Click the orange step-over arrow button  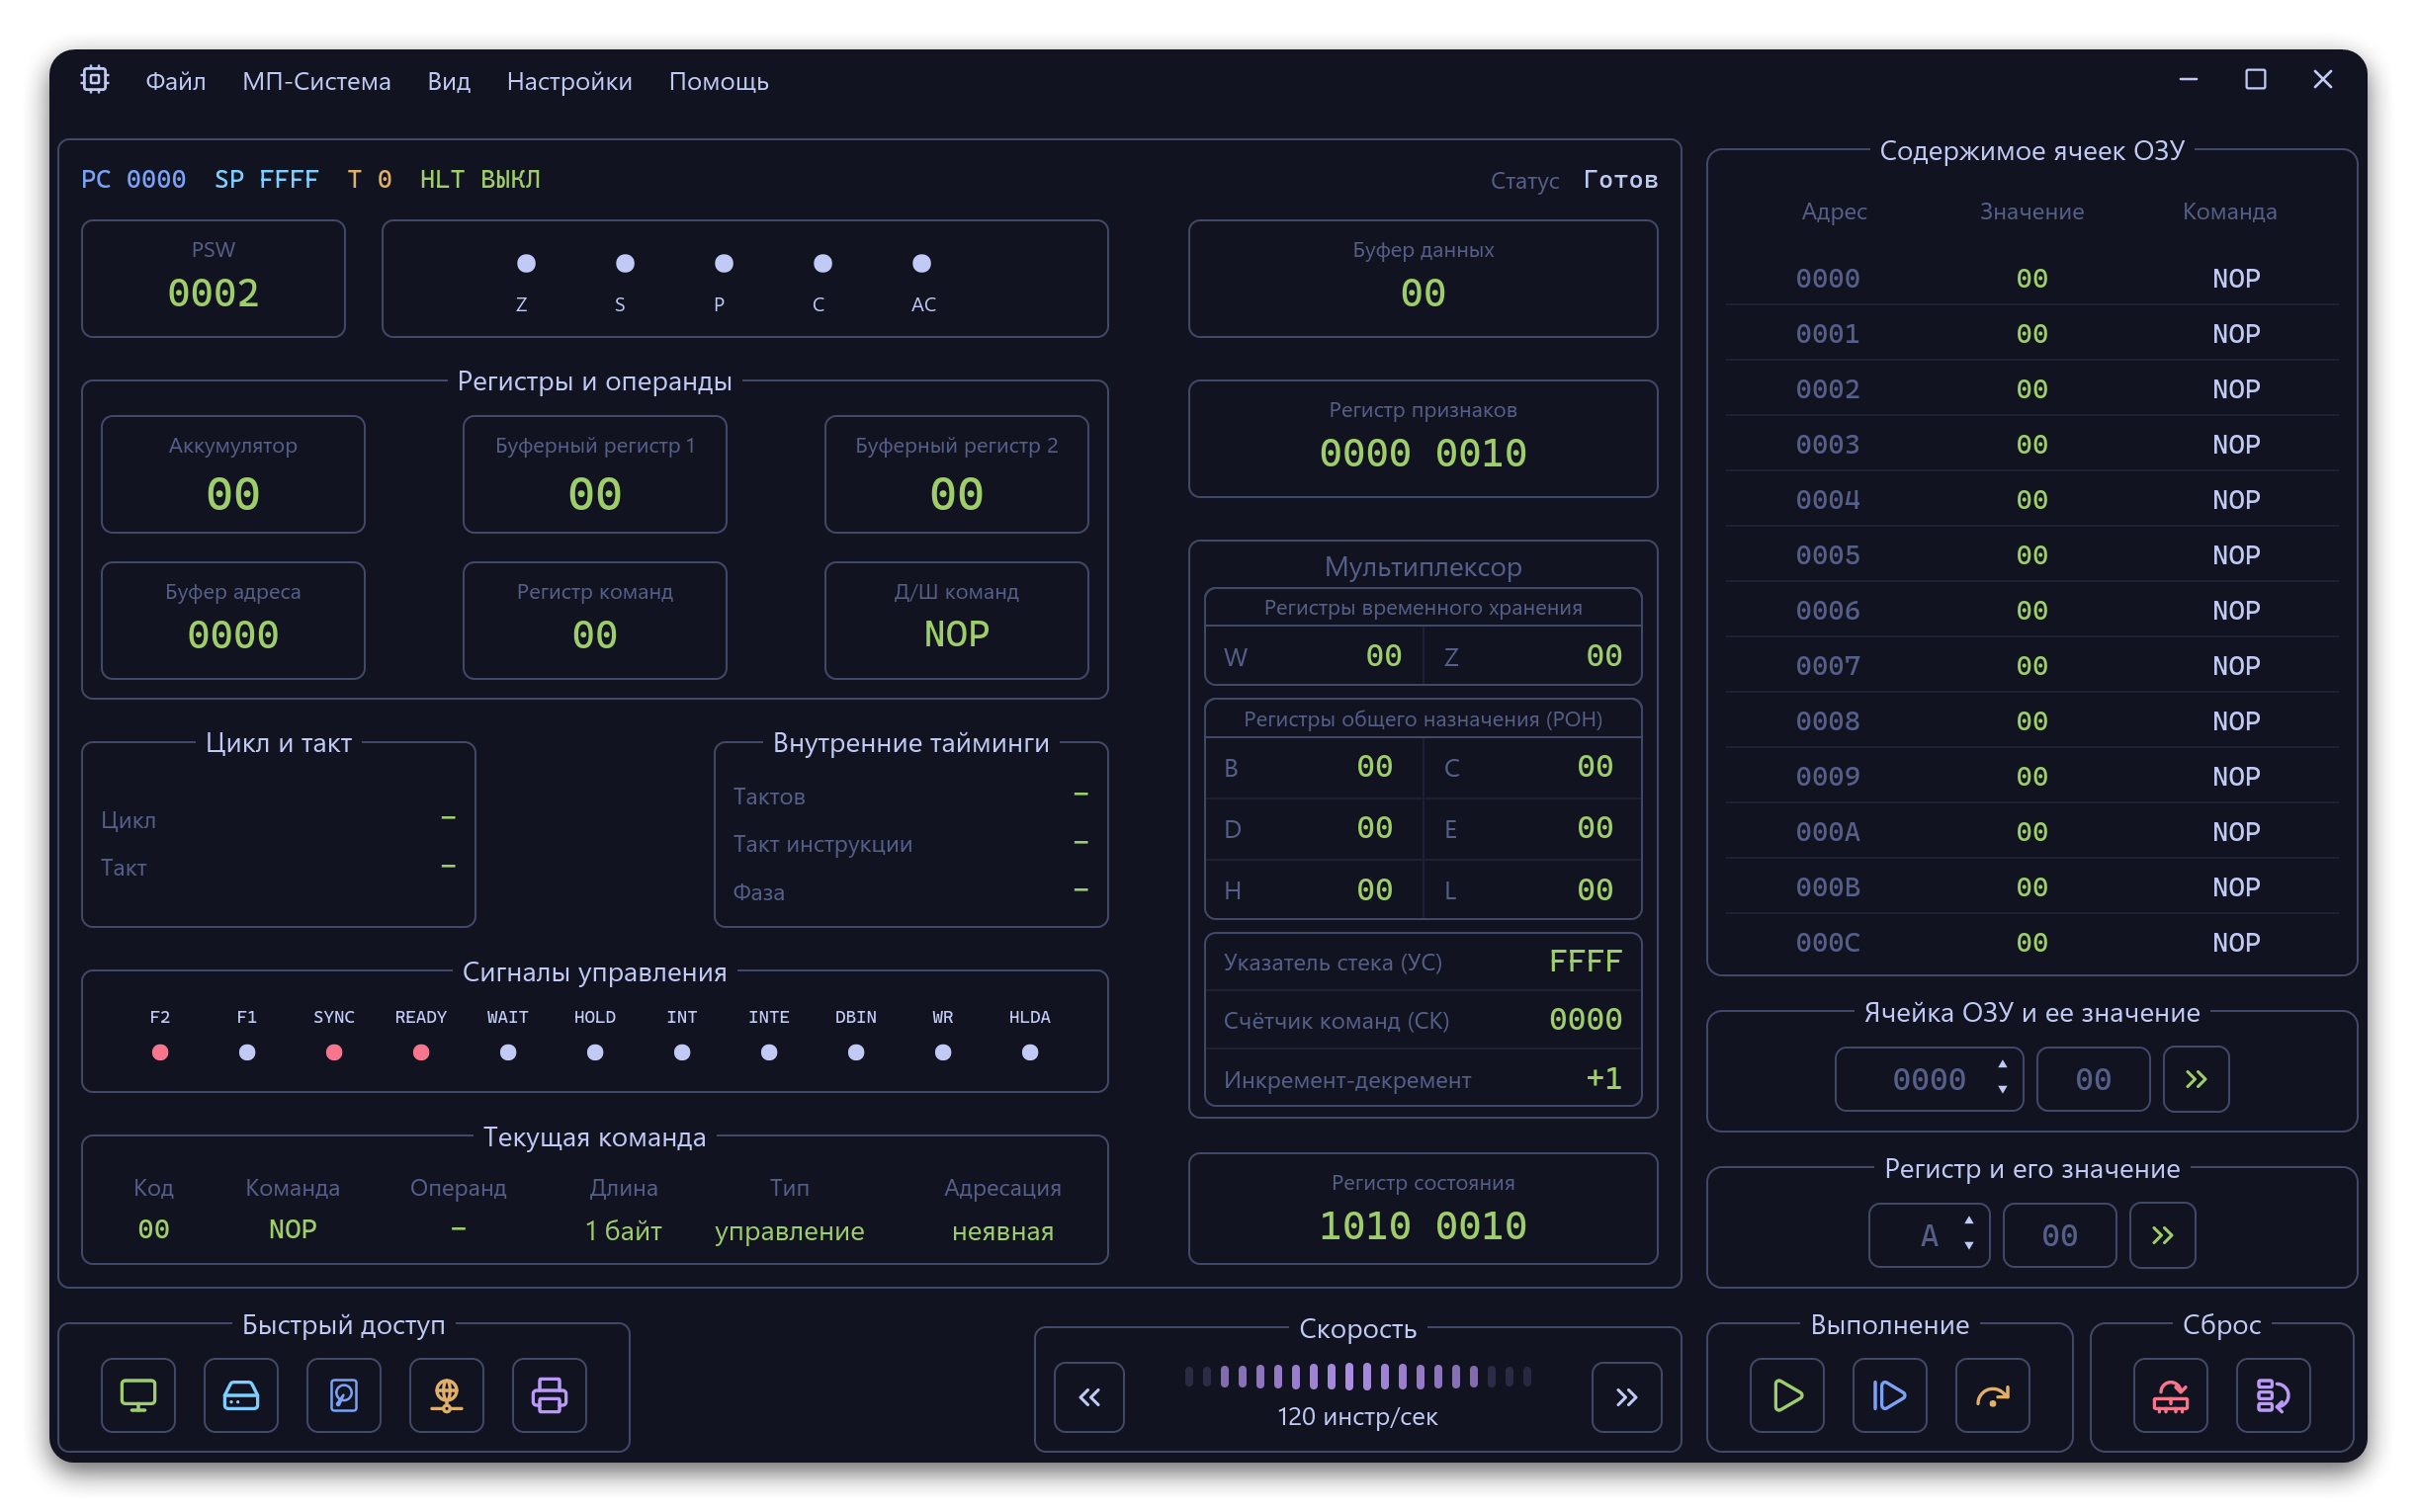click(x=1993, y=1395)
